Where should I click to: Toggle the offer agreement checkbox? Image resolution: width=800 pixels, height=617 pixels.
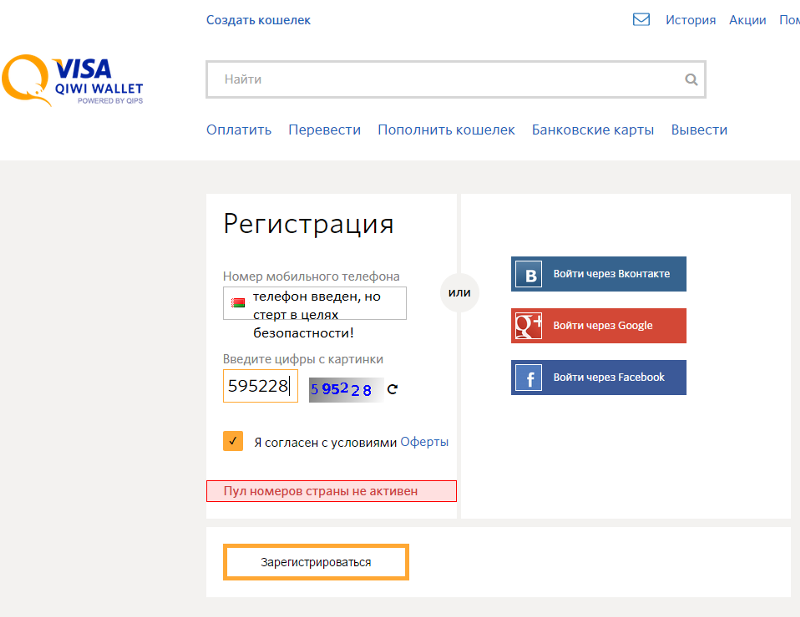click(233, 441)
